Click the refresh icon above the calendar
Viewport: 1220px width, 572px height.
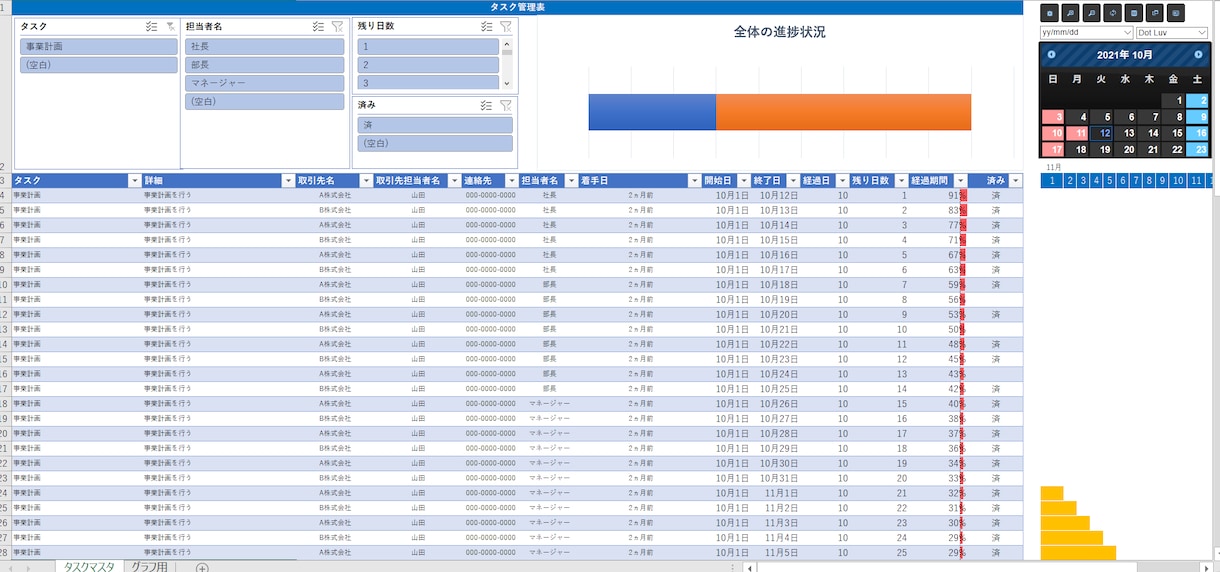[1113, 13]
